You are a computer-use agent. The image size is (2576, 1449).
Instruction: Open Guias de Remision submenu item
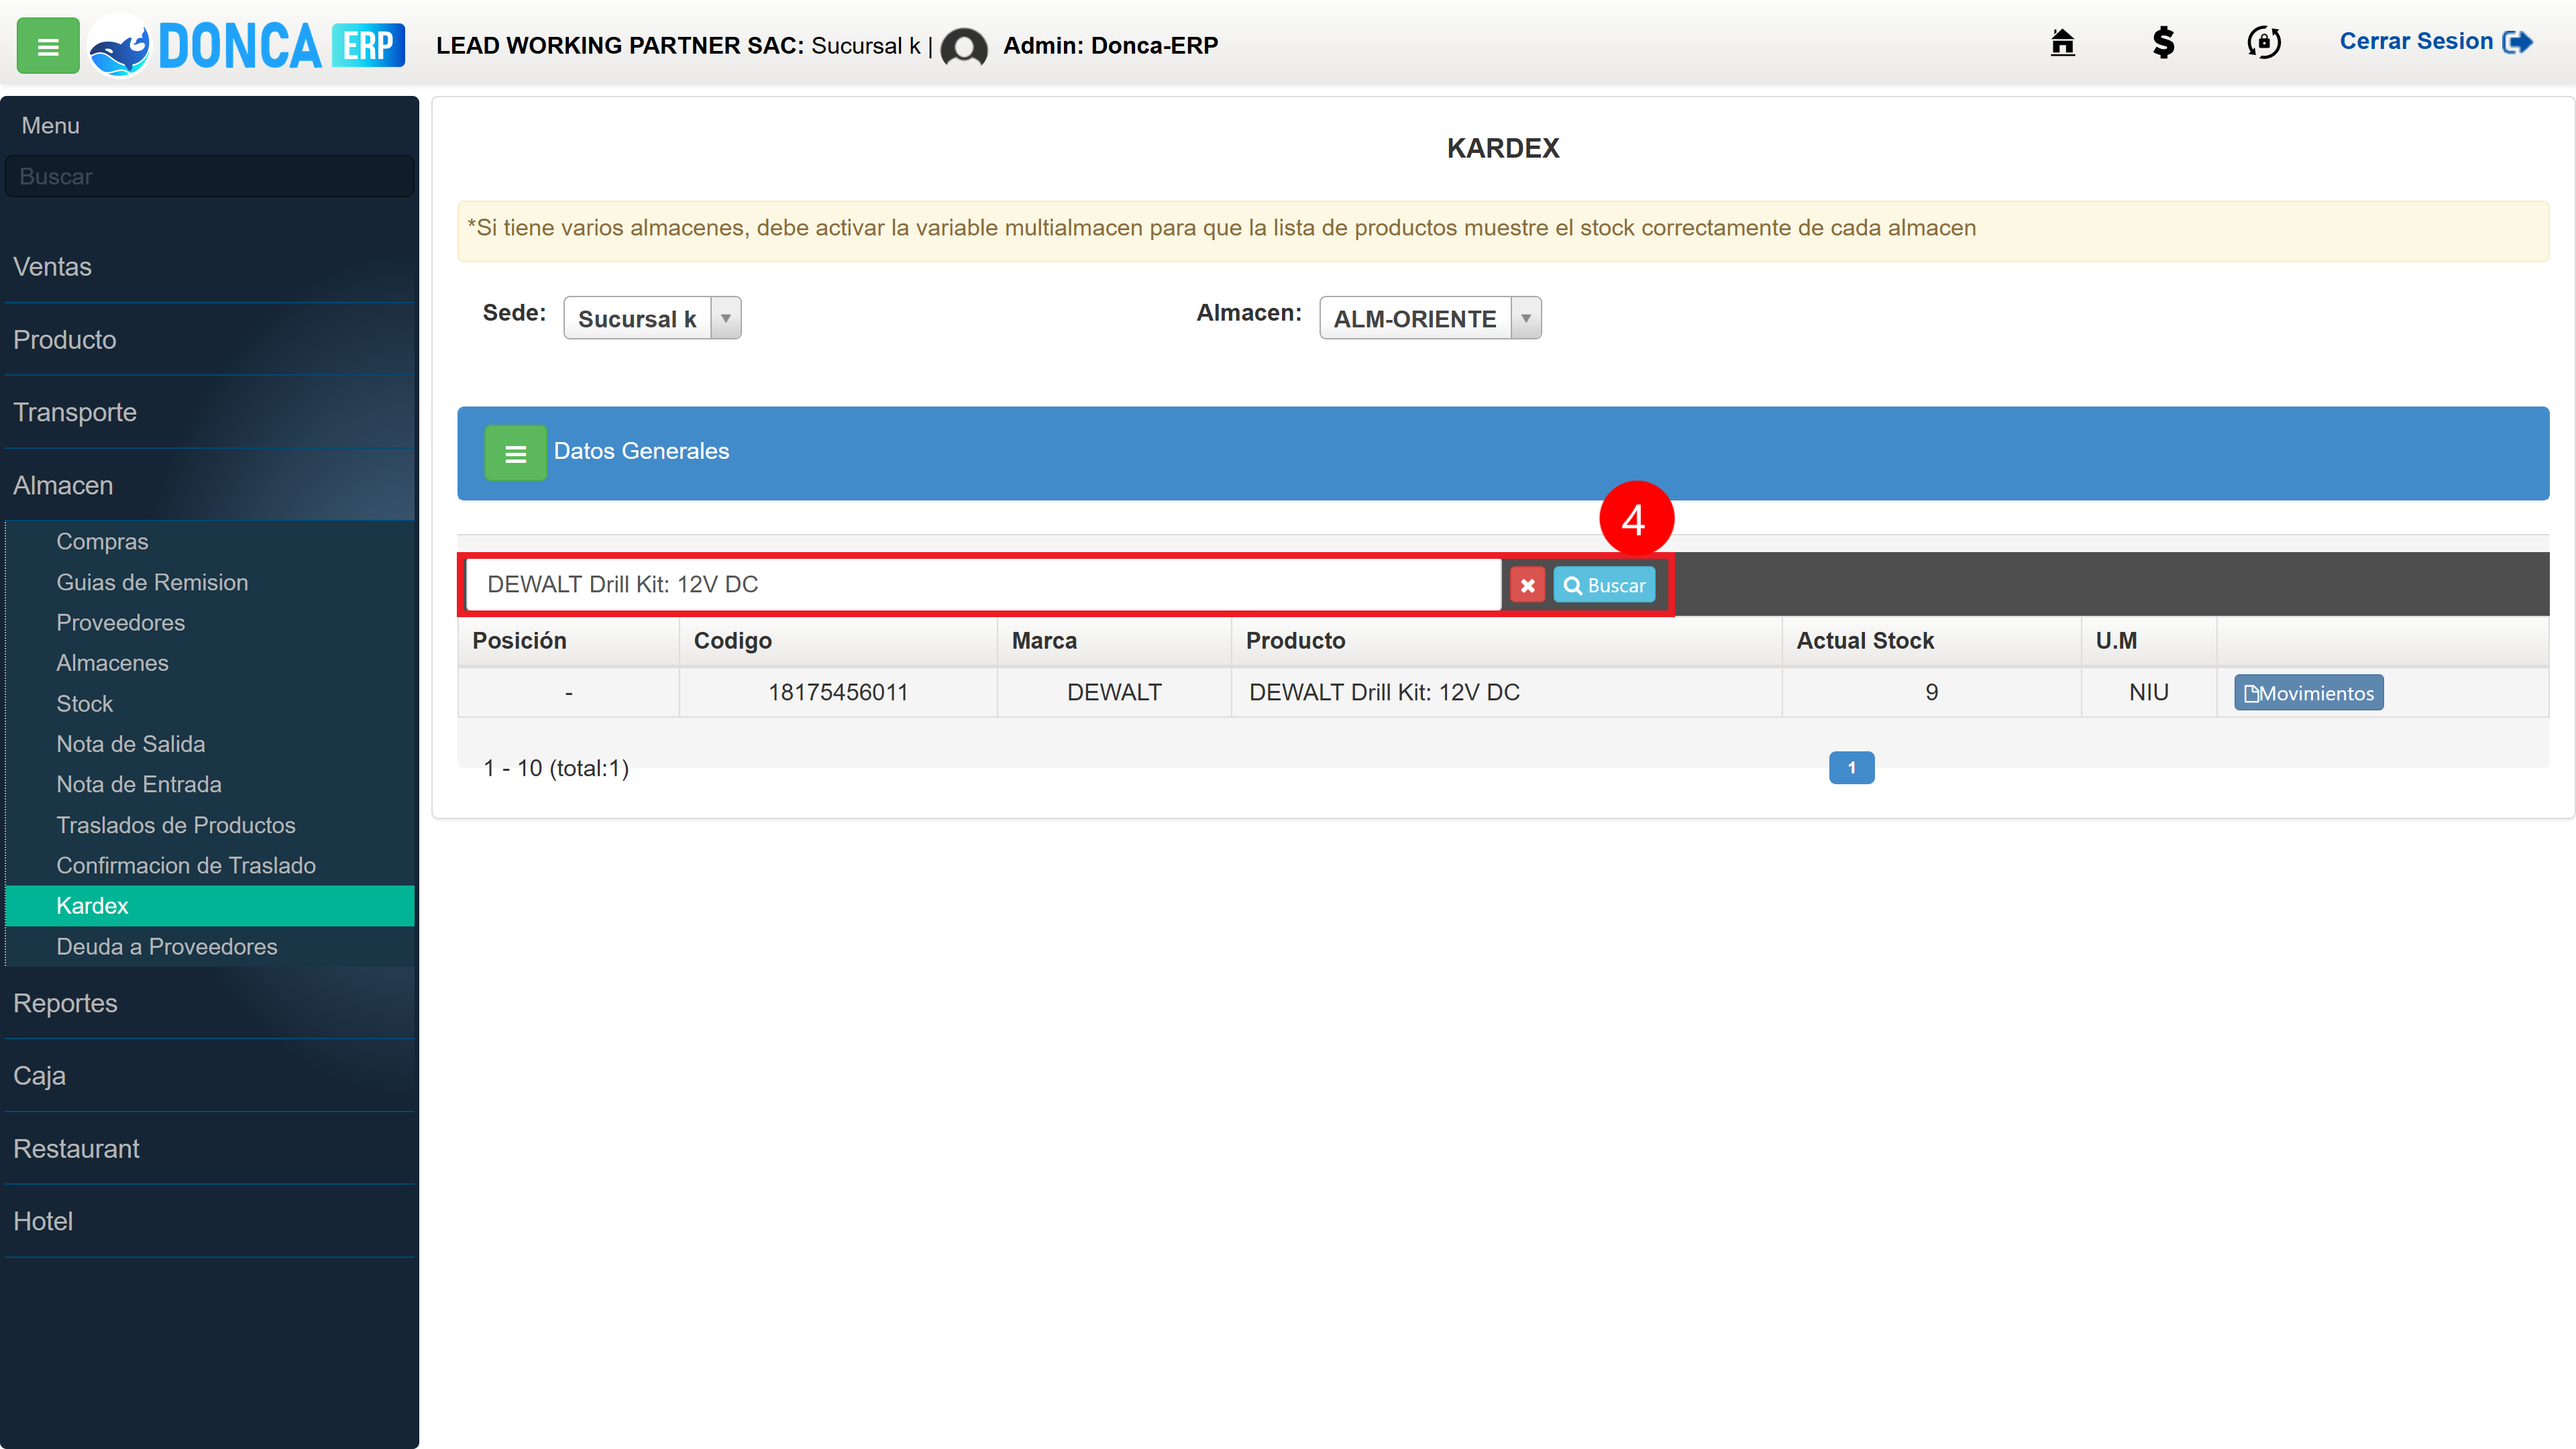210,582
